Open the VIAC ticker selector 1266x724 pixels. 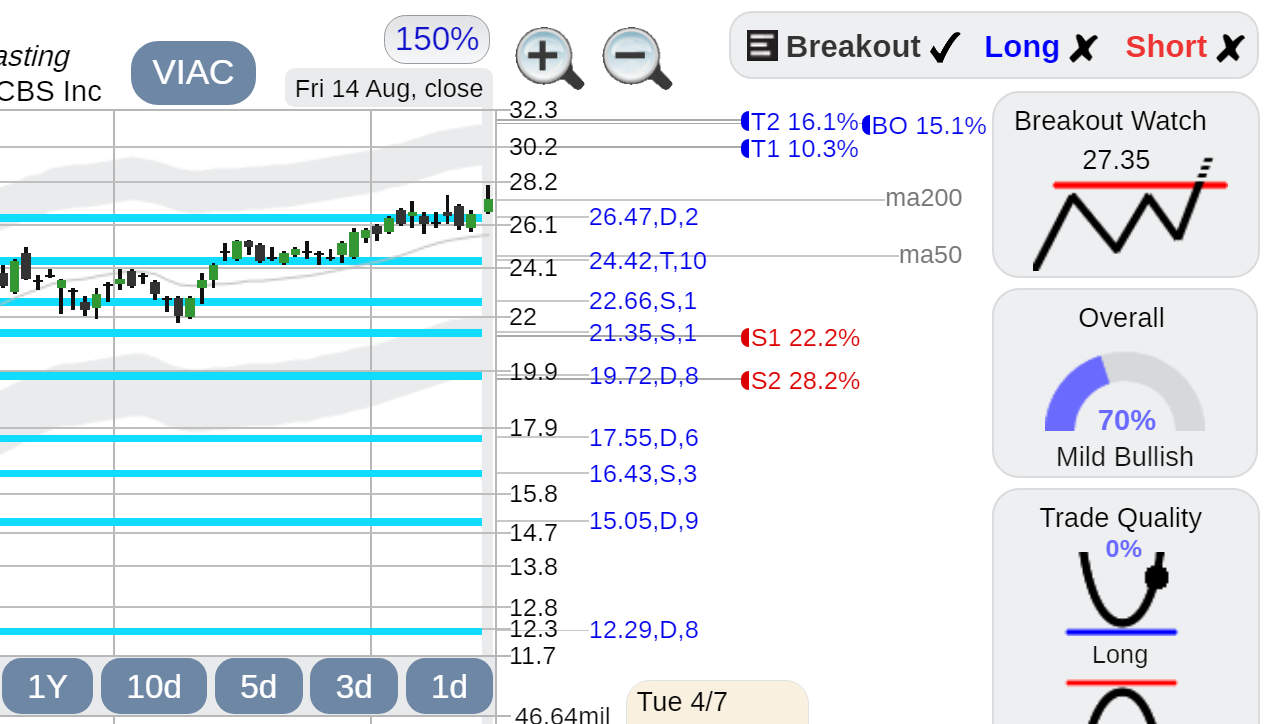pyautogui.click(x=193, y=72)
